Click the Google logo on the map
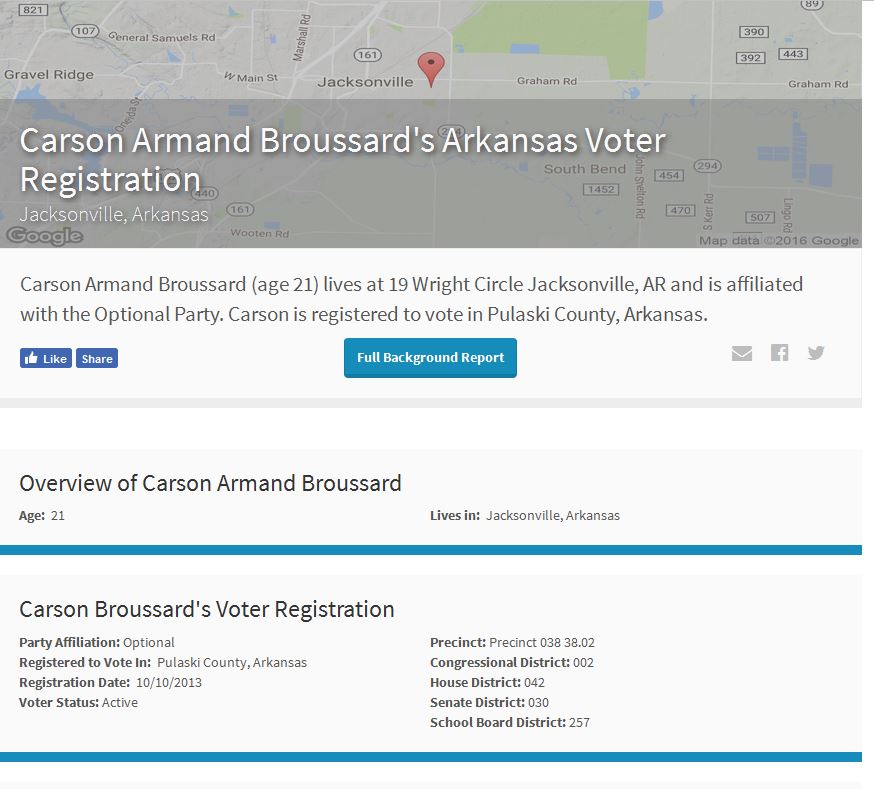874x789 pixels. 44,235
